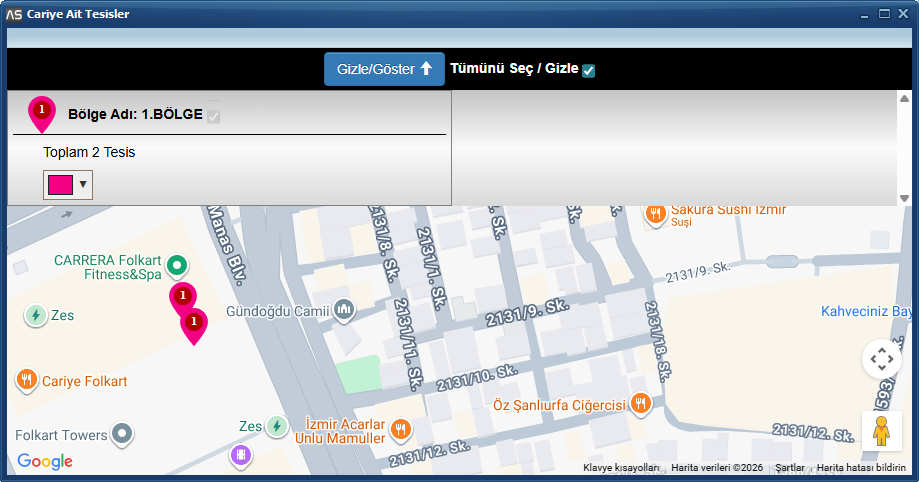Click Harita hatası bildirin link
The width and height of the screenshot is (919, 482).
click(861, 468)
